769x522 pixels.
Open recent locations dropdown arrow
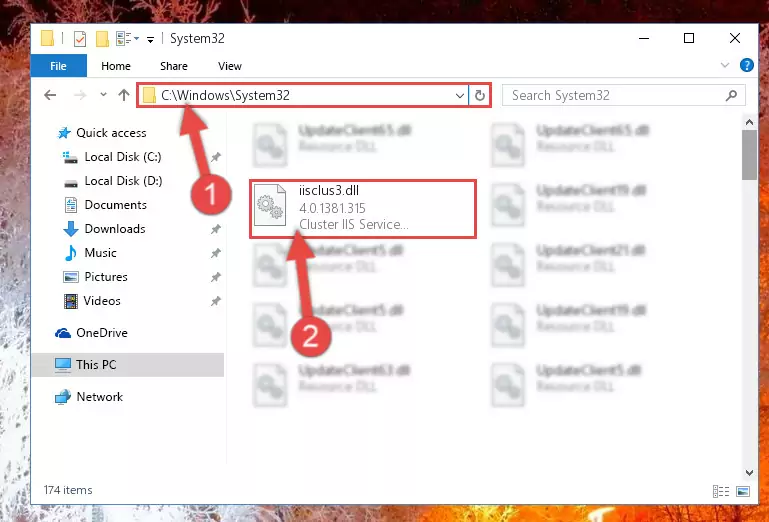pyautogui.click(x=103, y=94)
